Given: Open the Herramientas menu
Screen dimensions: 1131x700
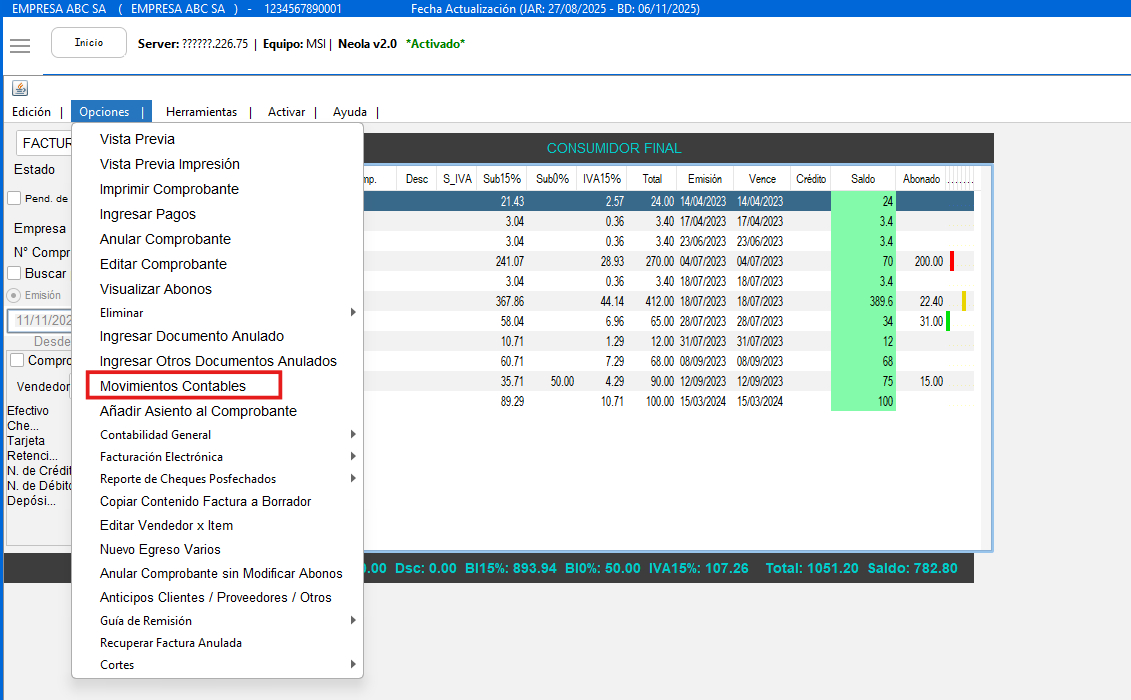Looking at the screenshot, I should tap(201, 112).
